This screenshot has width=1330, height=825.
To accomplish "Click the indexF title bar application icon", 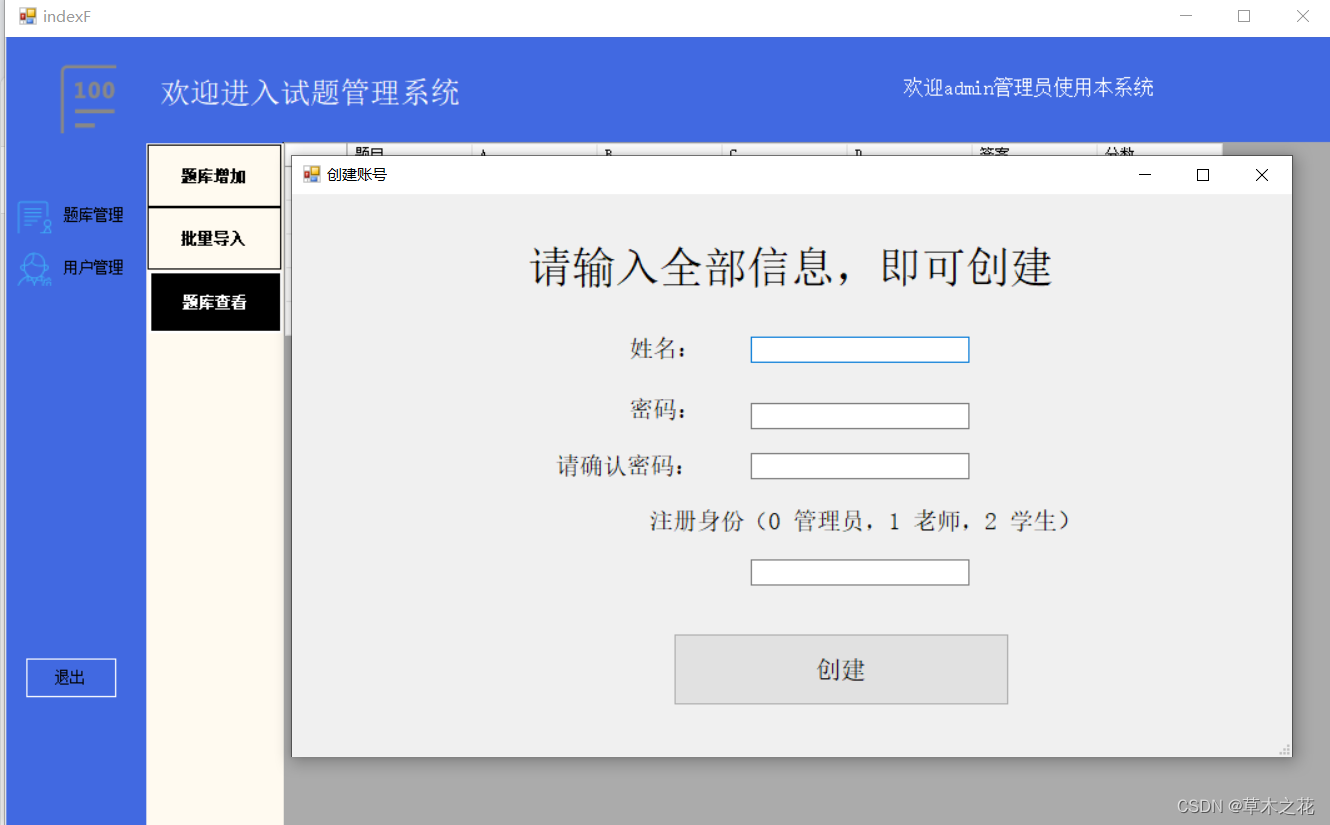I will 27,15.
